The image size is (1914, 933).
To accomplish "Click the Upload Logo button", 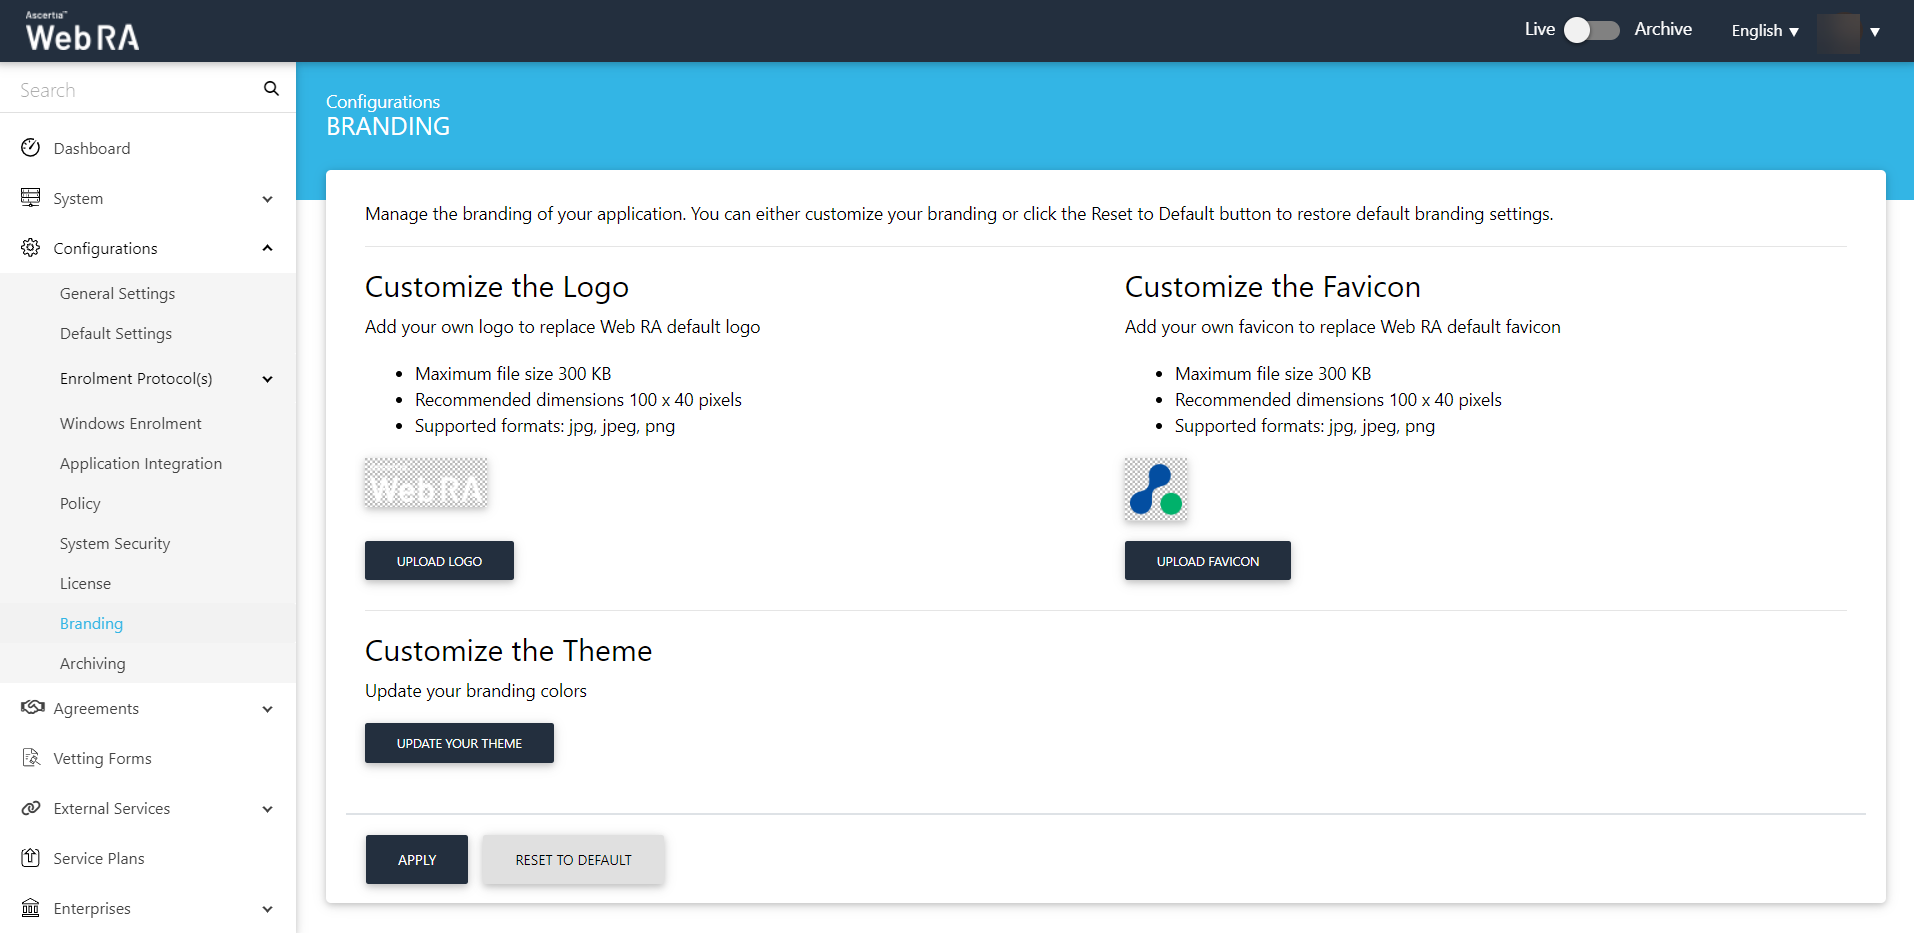I will tap(439, 561).
